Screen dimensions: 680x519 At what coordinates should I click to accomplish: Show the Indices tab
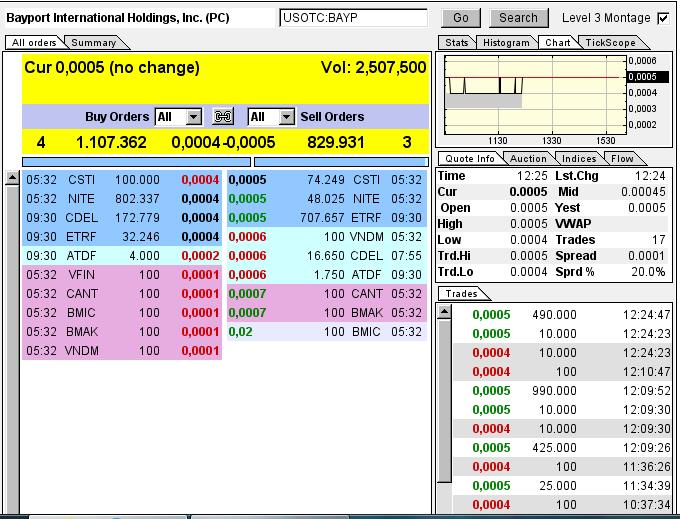click(579, 159)
